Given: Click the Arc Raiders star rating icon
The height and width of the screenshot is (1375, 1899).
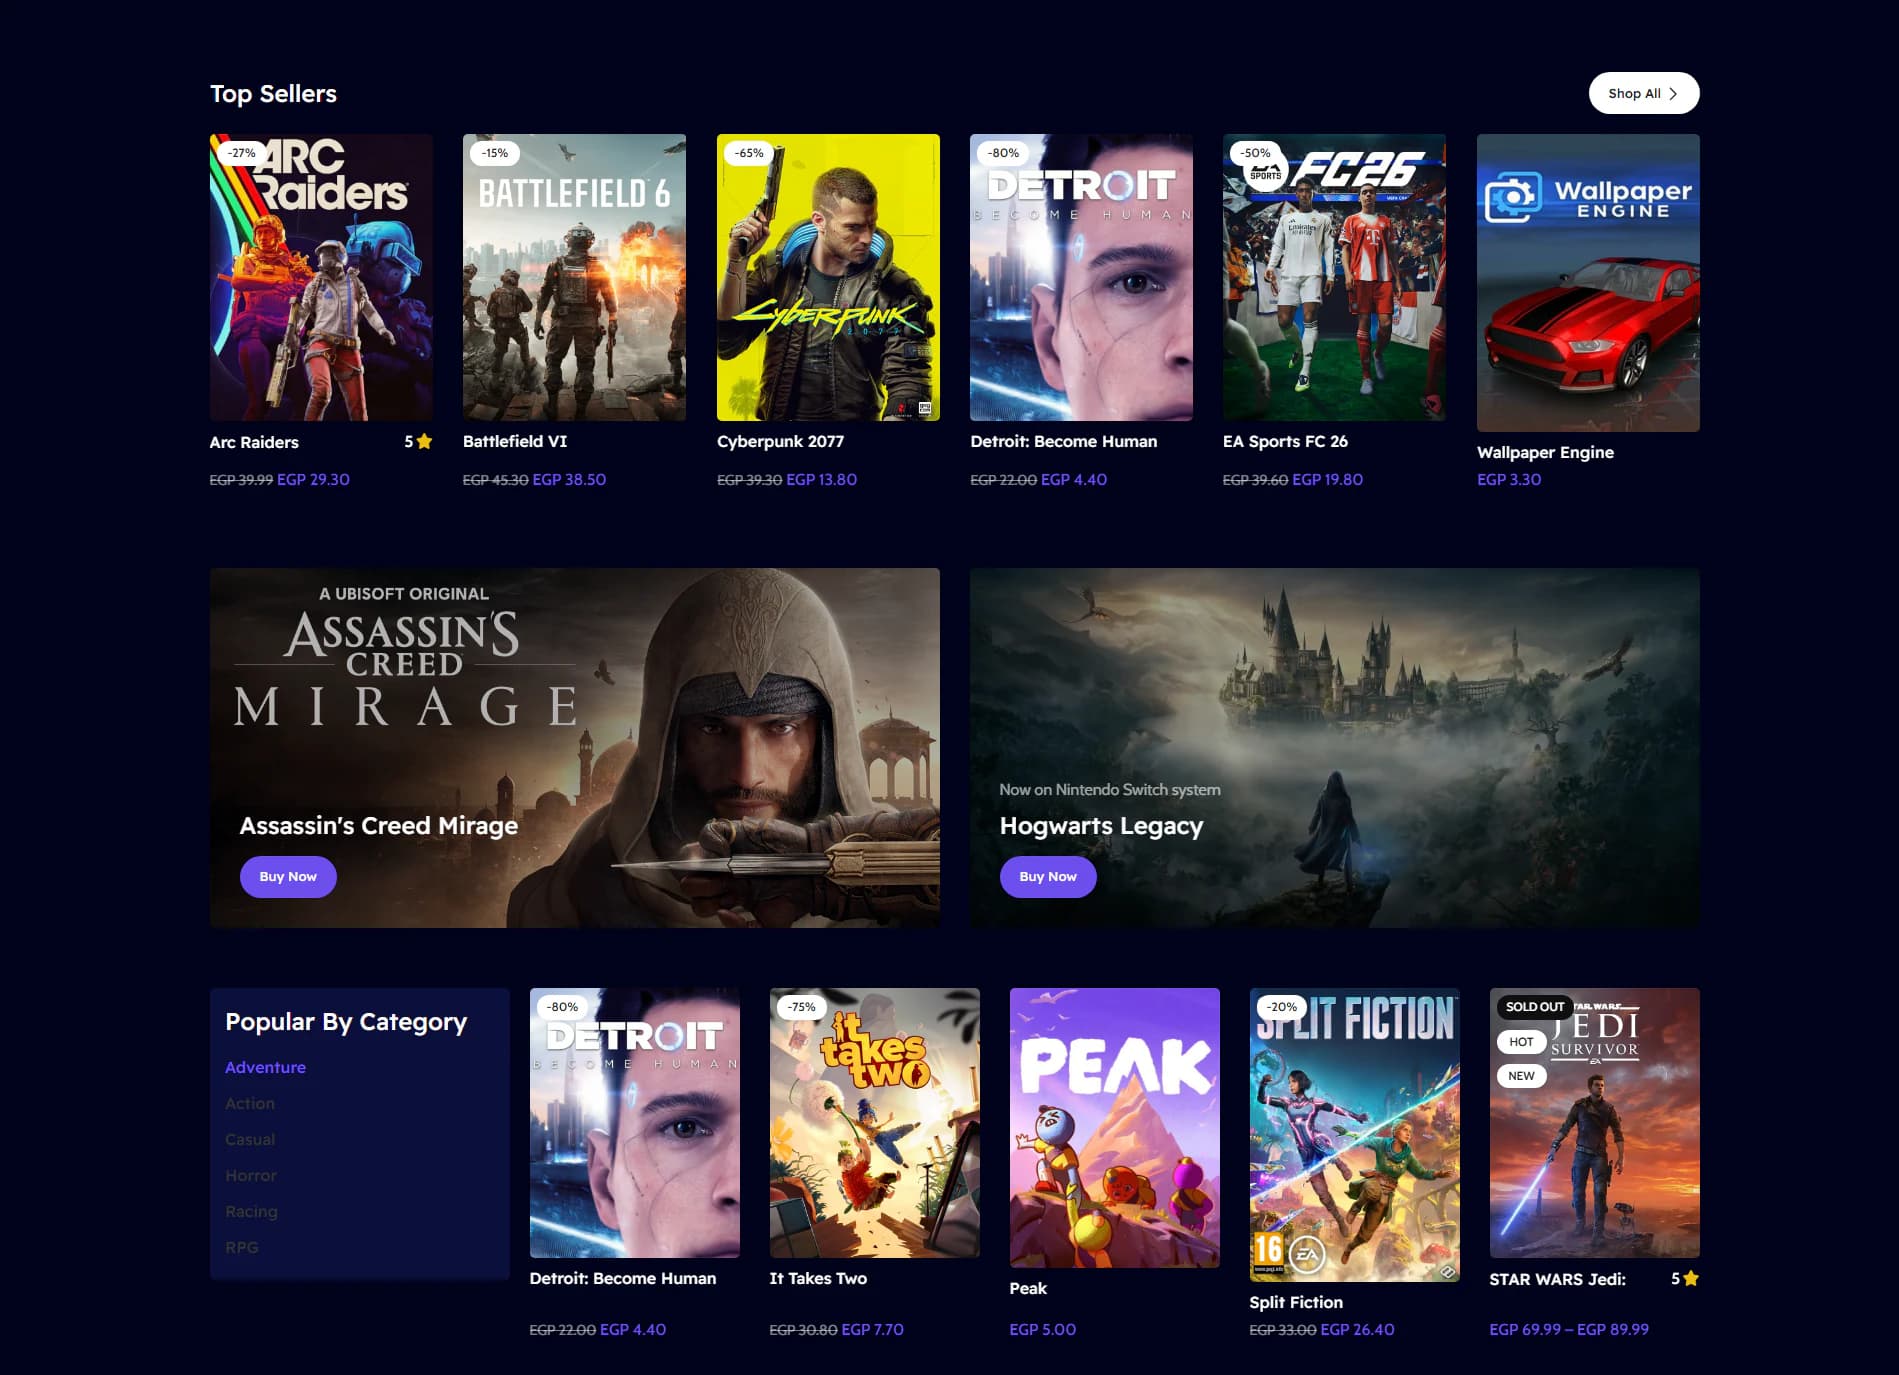Looking at the screenshot, I should (x=424, y=441).
